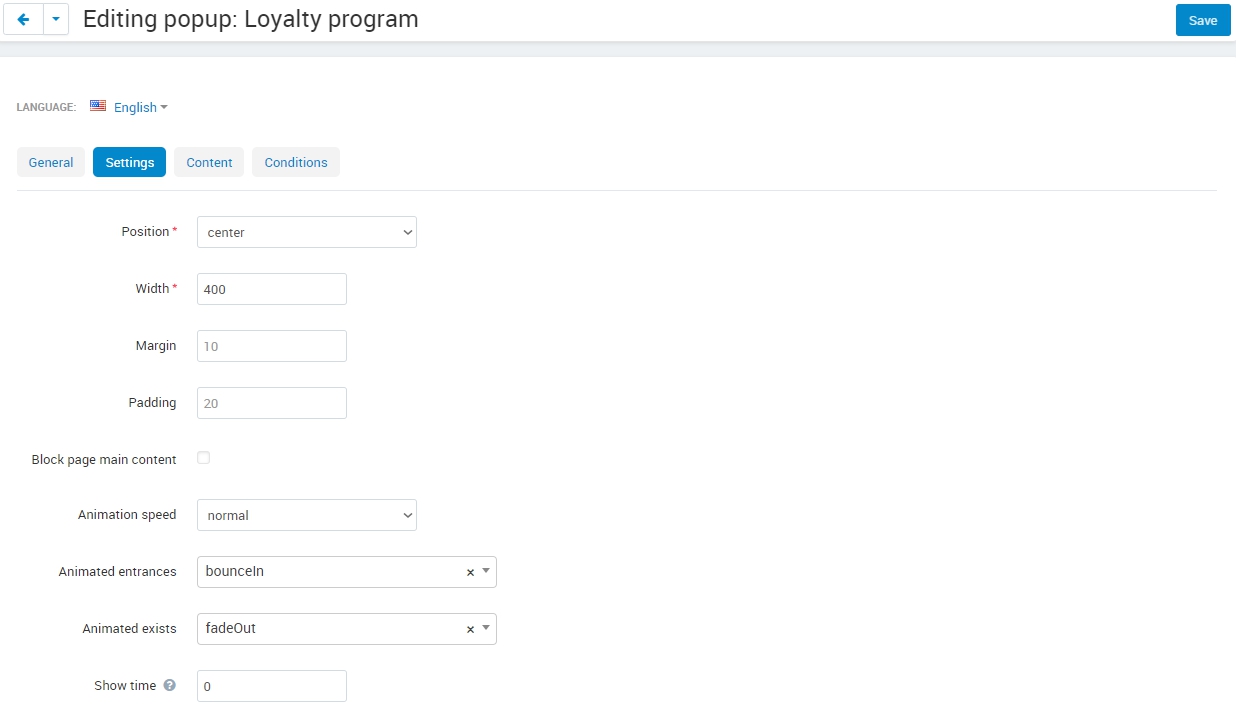Open the Conditions tab

point(296,162)
